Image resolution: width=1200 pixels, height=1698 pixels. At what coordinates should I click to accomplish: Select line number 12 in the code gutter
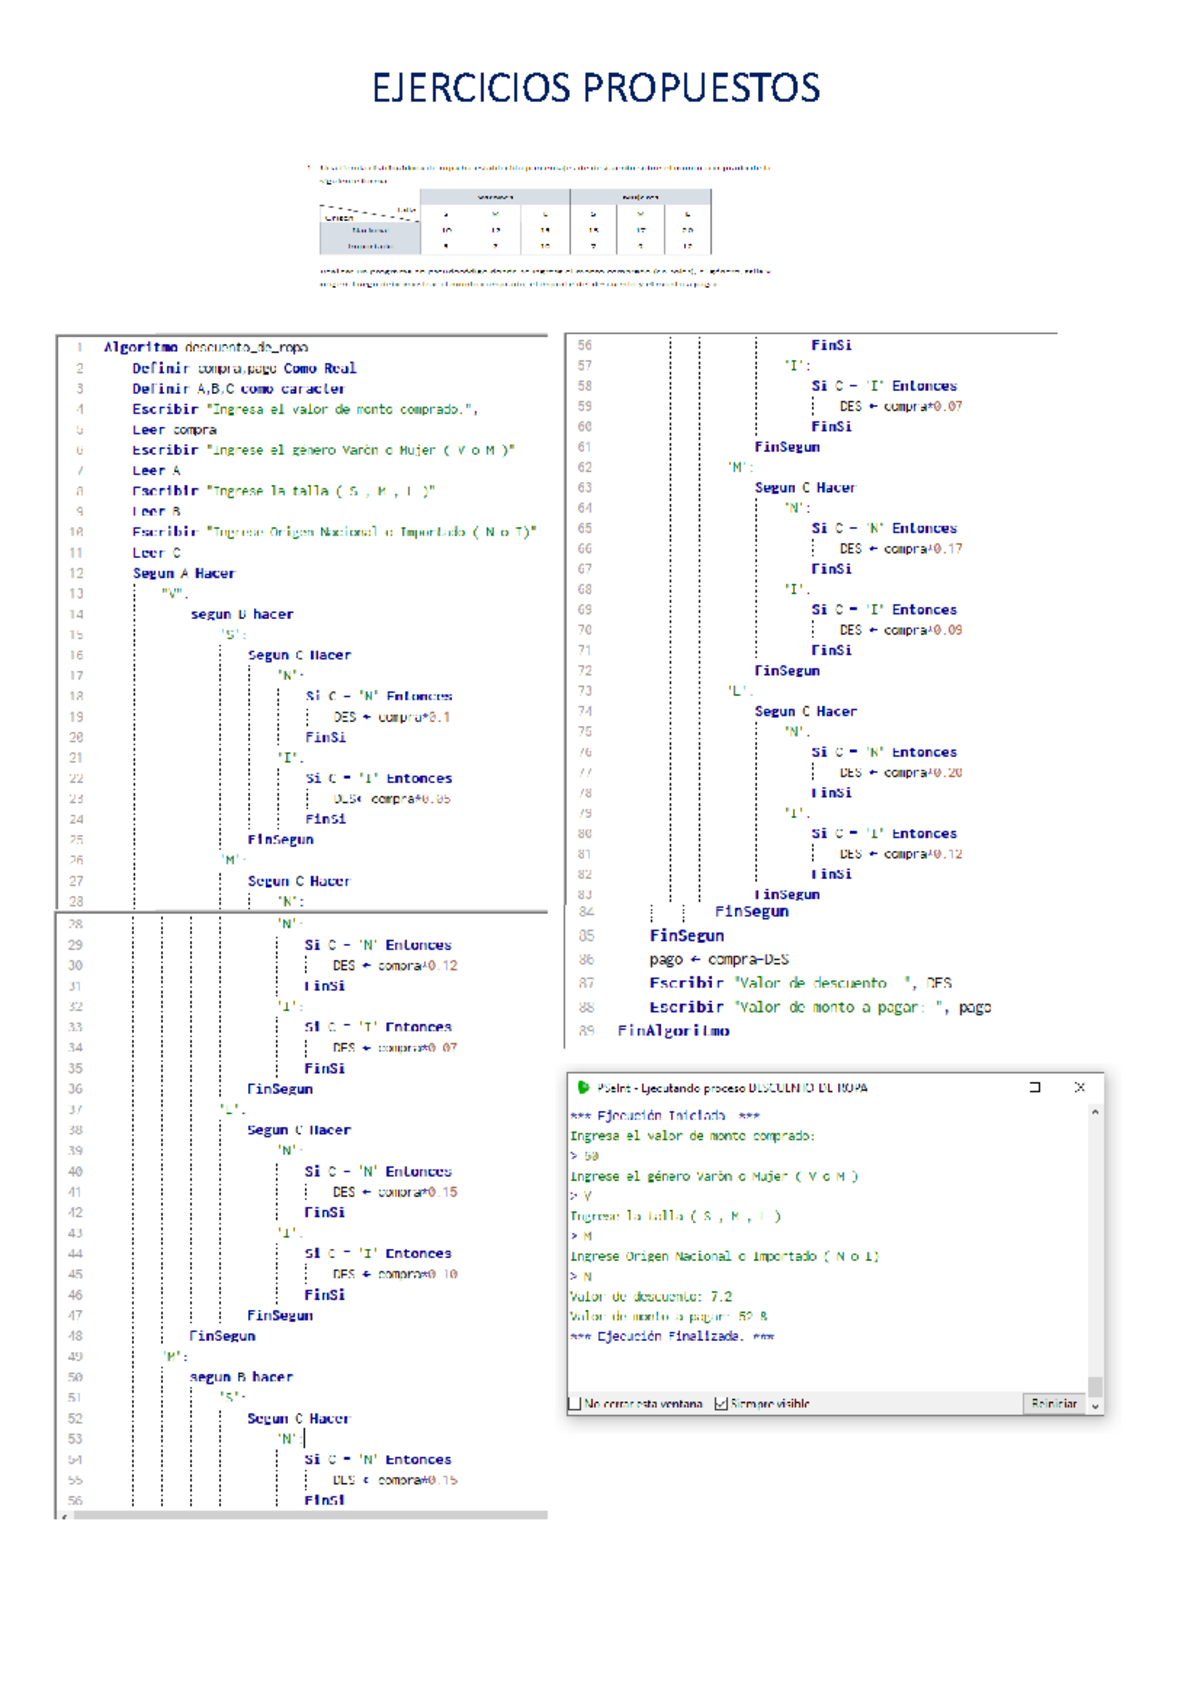77,573
